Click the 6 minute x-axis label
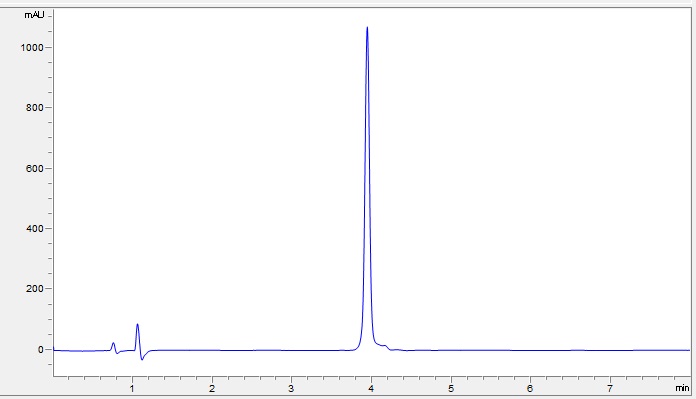This screenshot has height=399, width=696. pyautogui.click(x=530, y=388)
